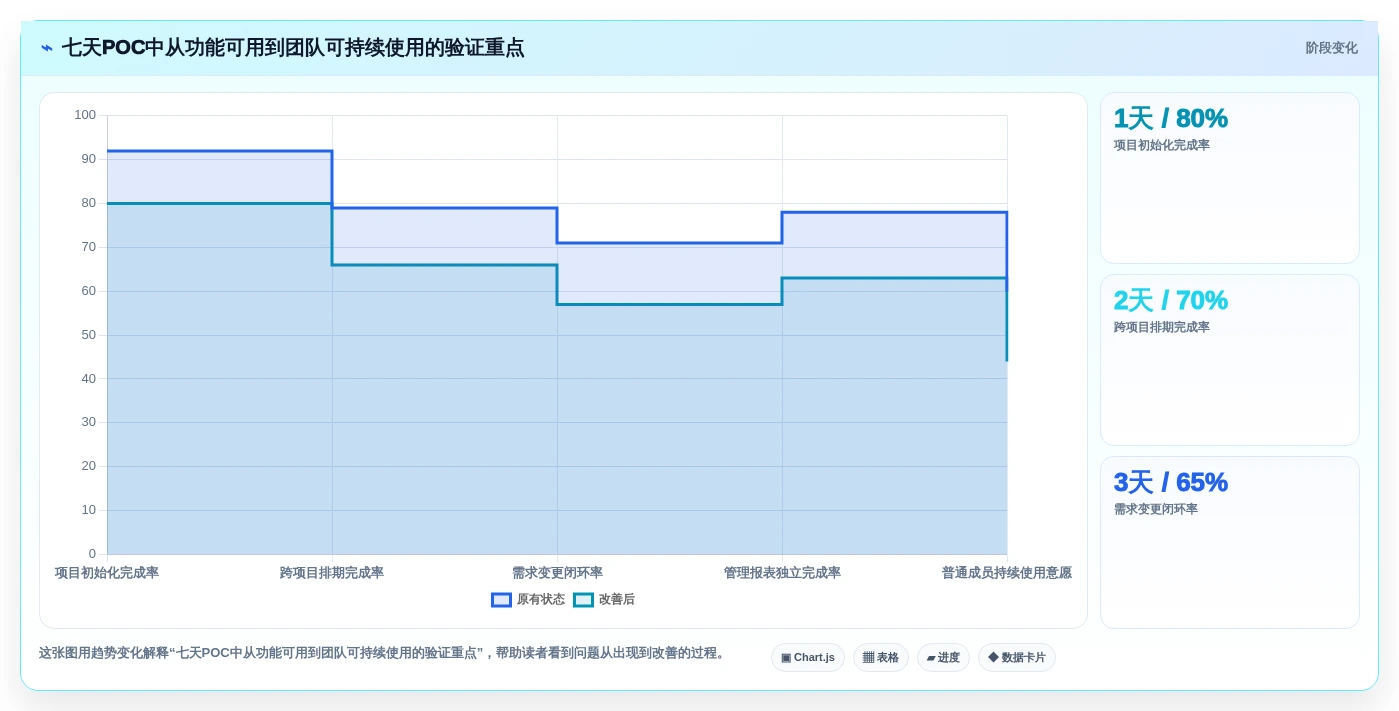This screenshot has width=1399, height=711.
Task: Click the 进度 tag
Action: 943,657
